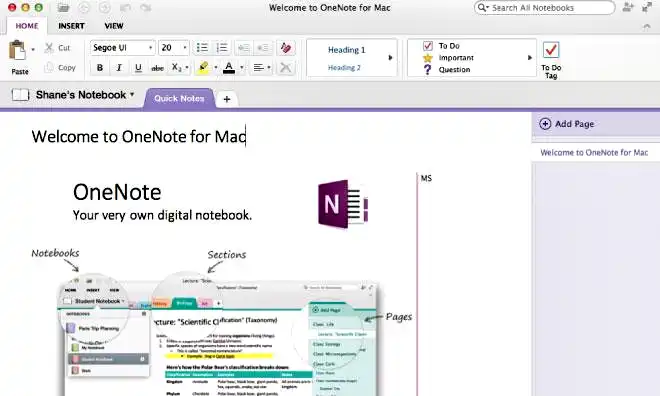The image size is (660, 396).
Task: Cut the selected content
Action: [58, 48]
